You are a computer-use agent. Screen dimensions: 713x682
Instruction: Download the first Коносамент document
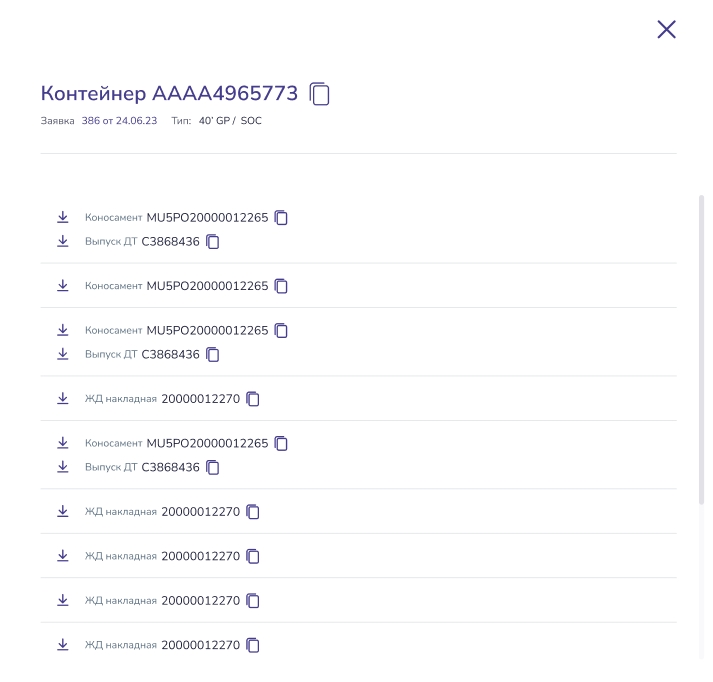pyautogui.click(x=63, y=217)
